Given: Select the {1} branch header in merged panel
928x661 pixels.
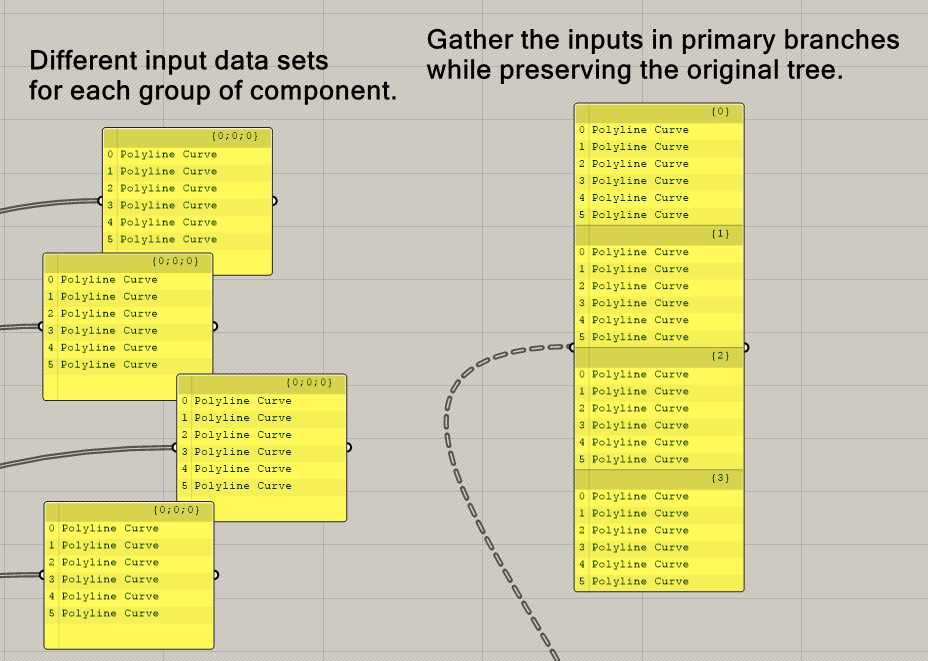Looking at the screenshot, I should click(659, 234).
